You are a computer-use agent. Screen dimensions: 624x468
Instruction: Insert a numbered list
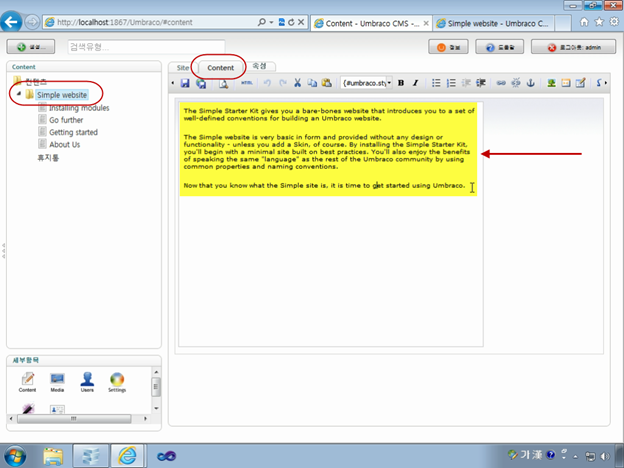[451, 83]
